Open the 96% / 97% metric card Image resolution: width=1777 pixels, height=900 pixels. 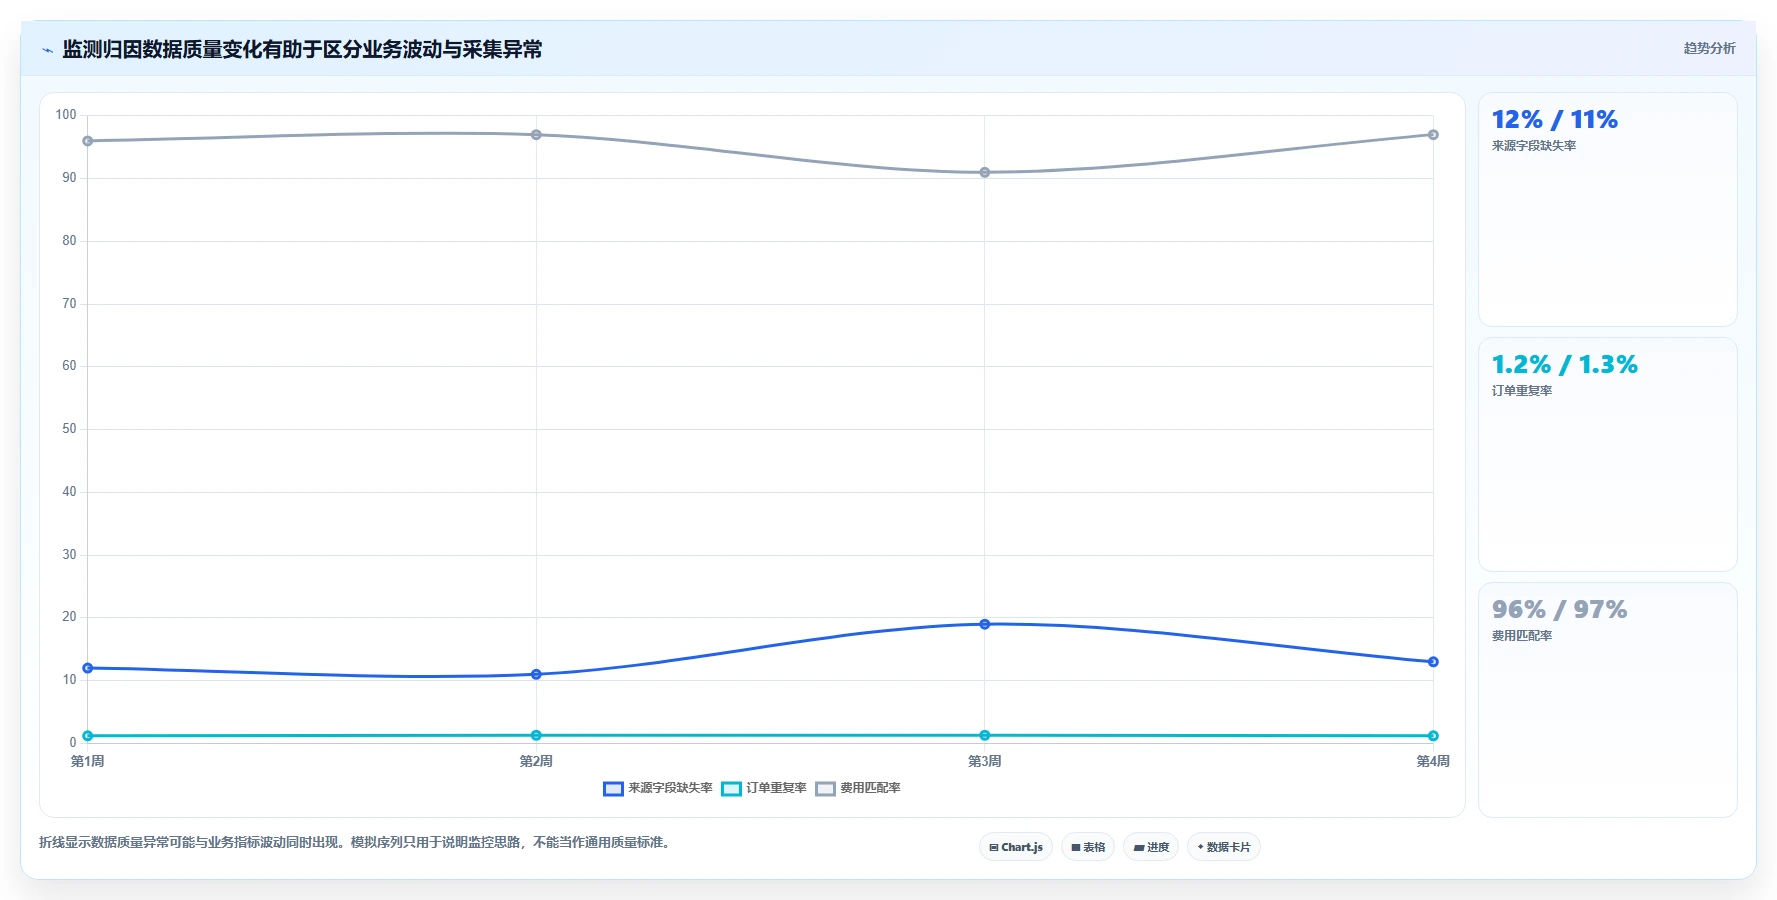click(1607, 700)
